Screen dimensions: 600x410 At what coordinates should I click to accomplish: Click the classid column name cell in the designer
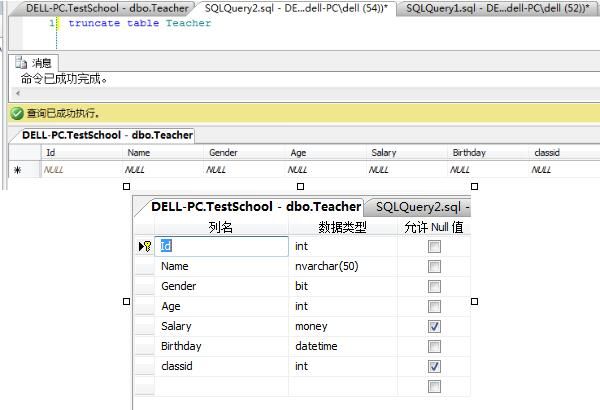click(x=221, y=366)
